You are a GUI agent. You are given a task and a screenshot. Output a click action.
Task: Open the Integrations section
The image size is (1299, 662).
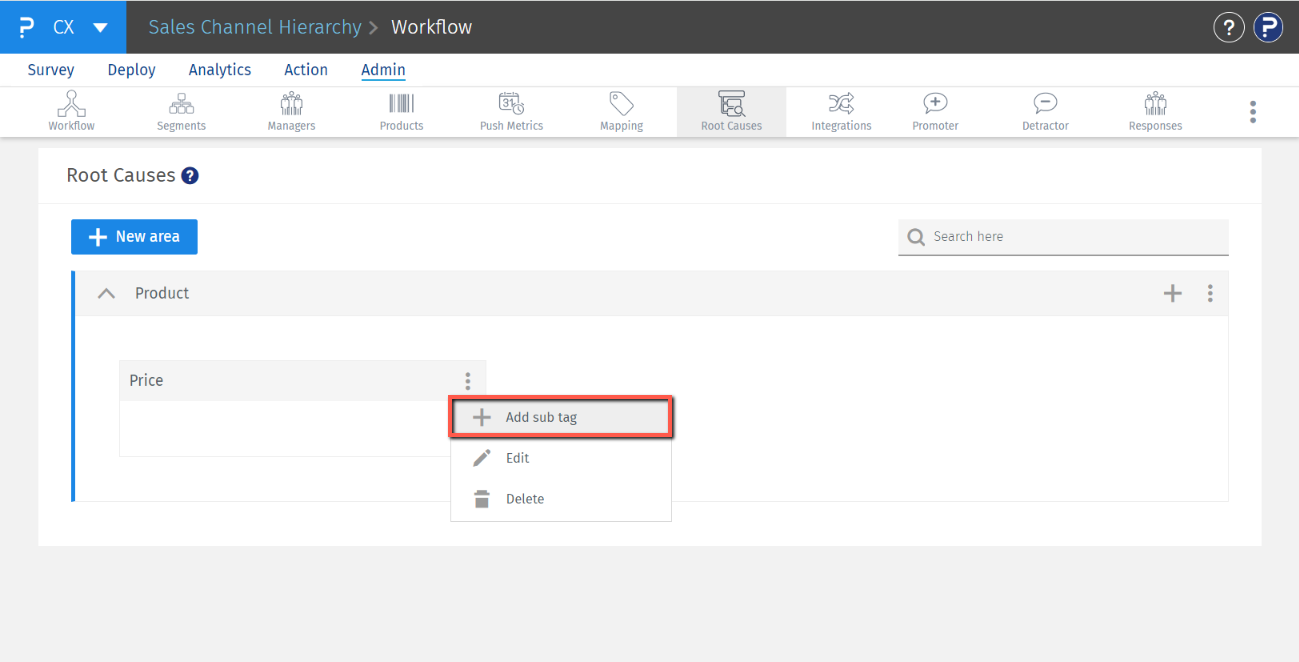[x=841, y=111]
